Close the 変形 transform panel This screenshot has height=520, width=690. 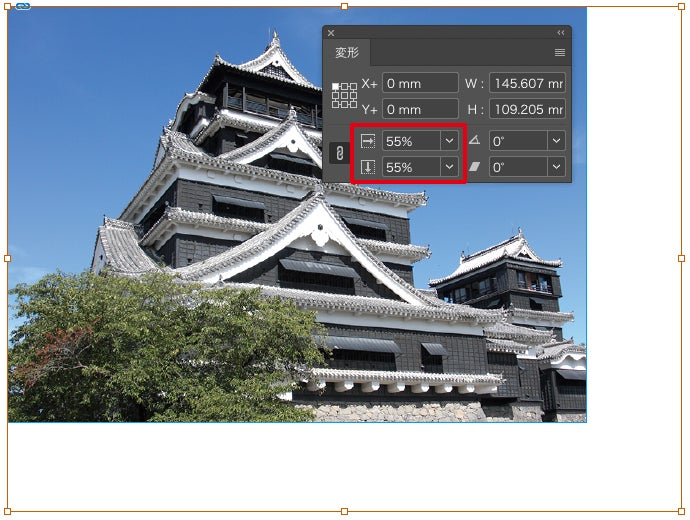click(331, 33)
